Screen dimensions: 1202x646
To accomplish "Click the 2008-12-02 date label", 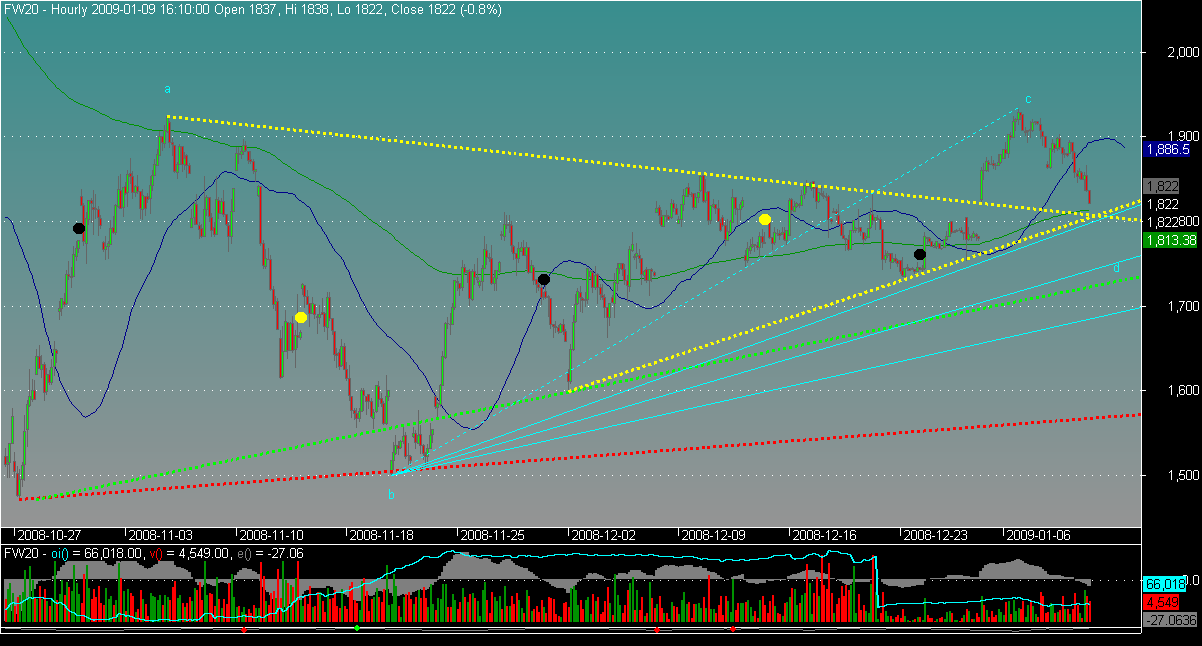I will 605,535.
